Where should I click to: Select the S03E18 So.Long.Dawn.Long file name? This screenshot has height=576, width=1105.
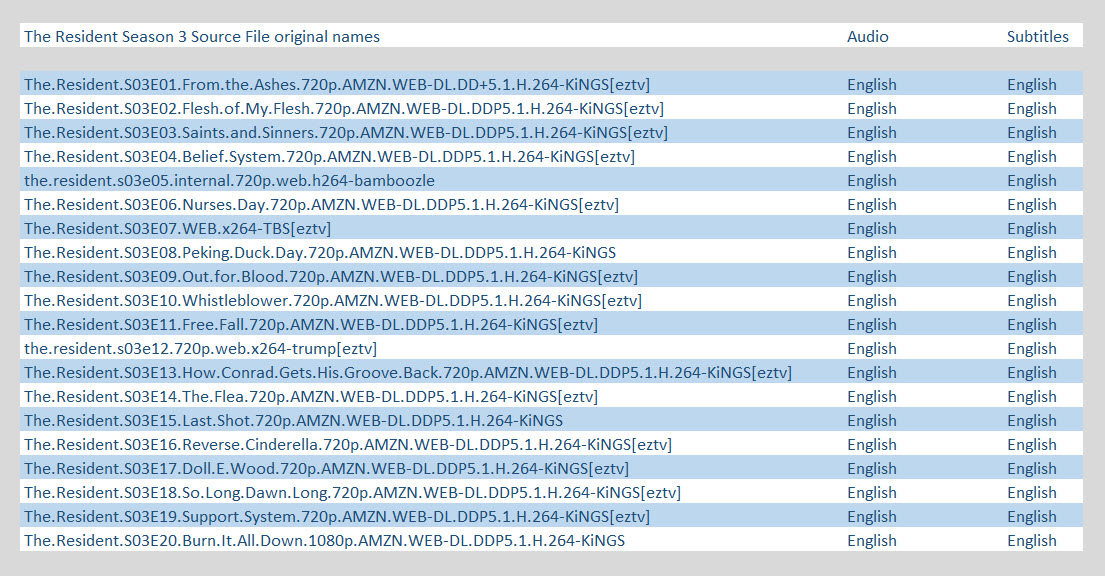point(352,492)
